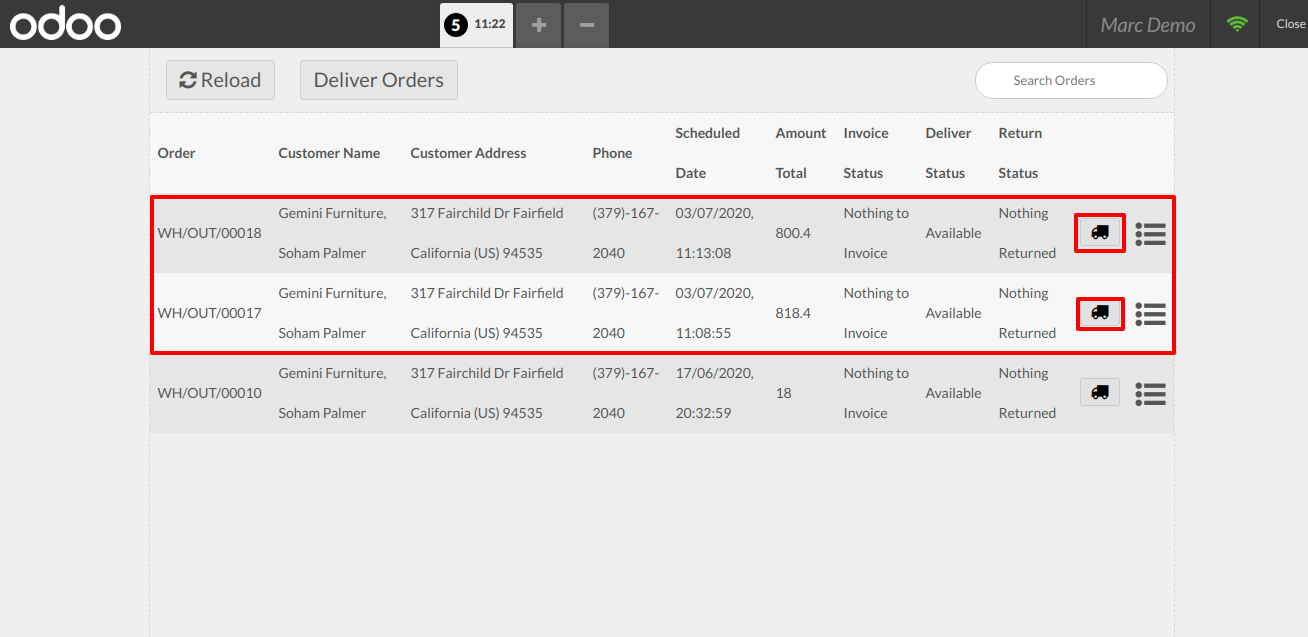Screen dimensions: 1308x637
Task: Click truck icon for order WH/OUT/00010
Action: coord(1100,392)
